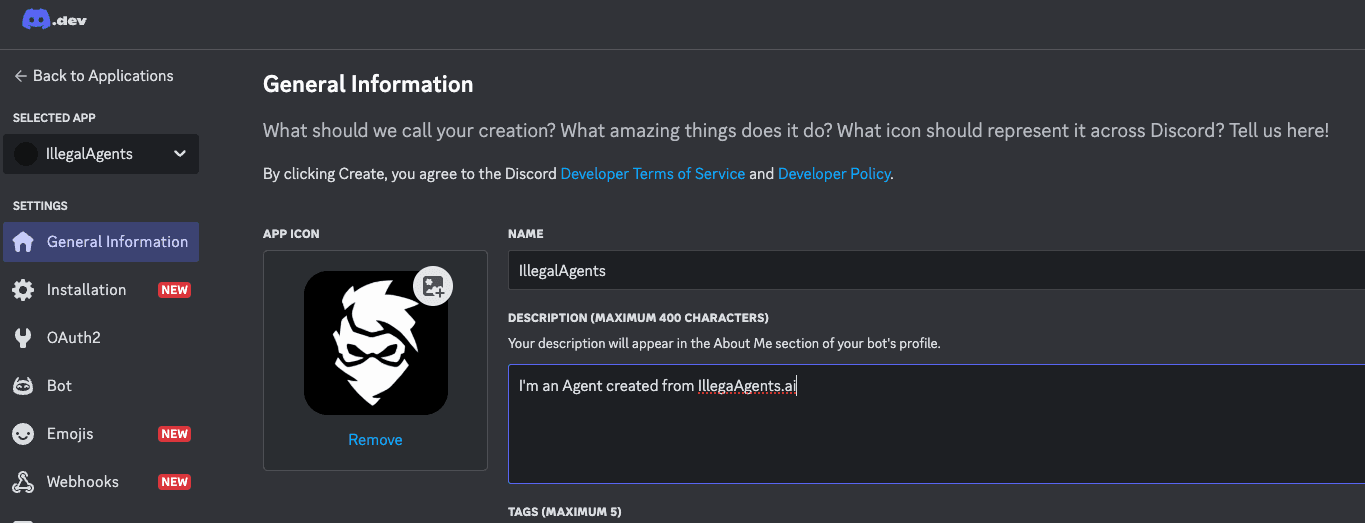Go back to Applications
The image size is (1365, 523).
93,76
